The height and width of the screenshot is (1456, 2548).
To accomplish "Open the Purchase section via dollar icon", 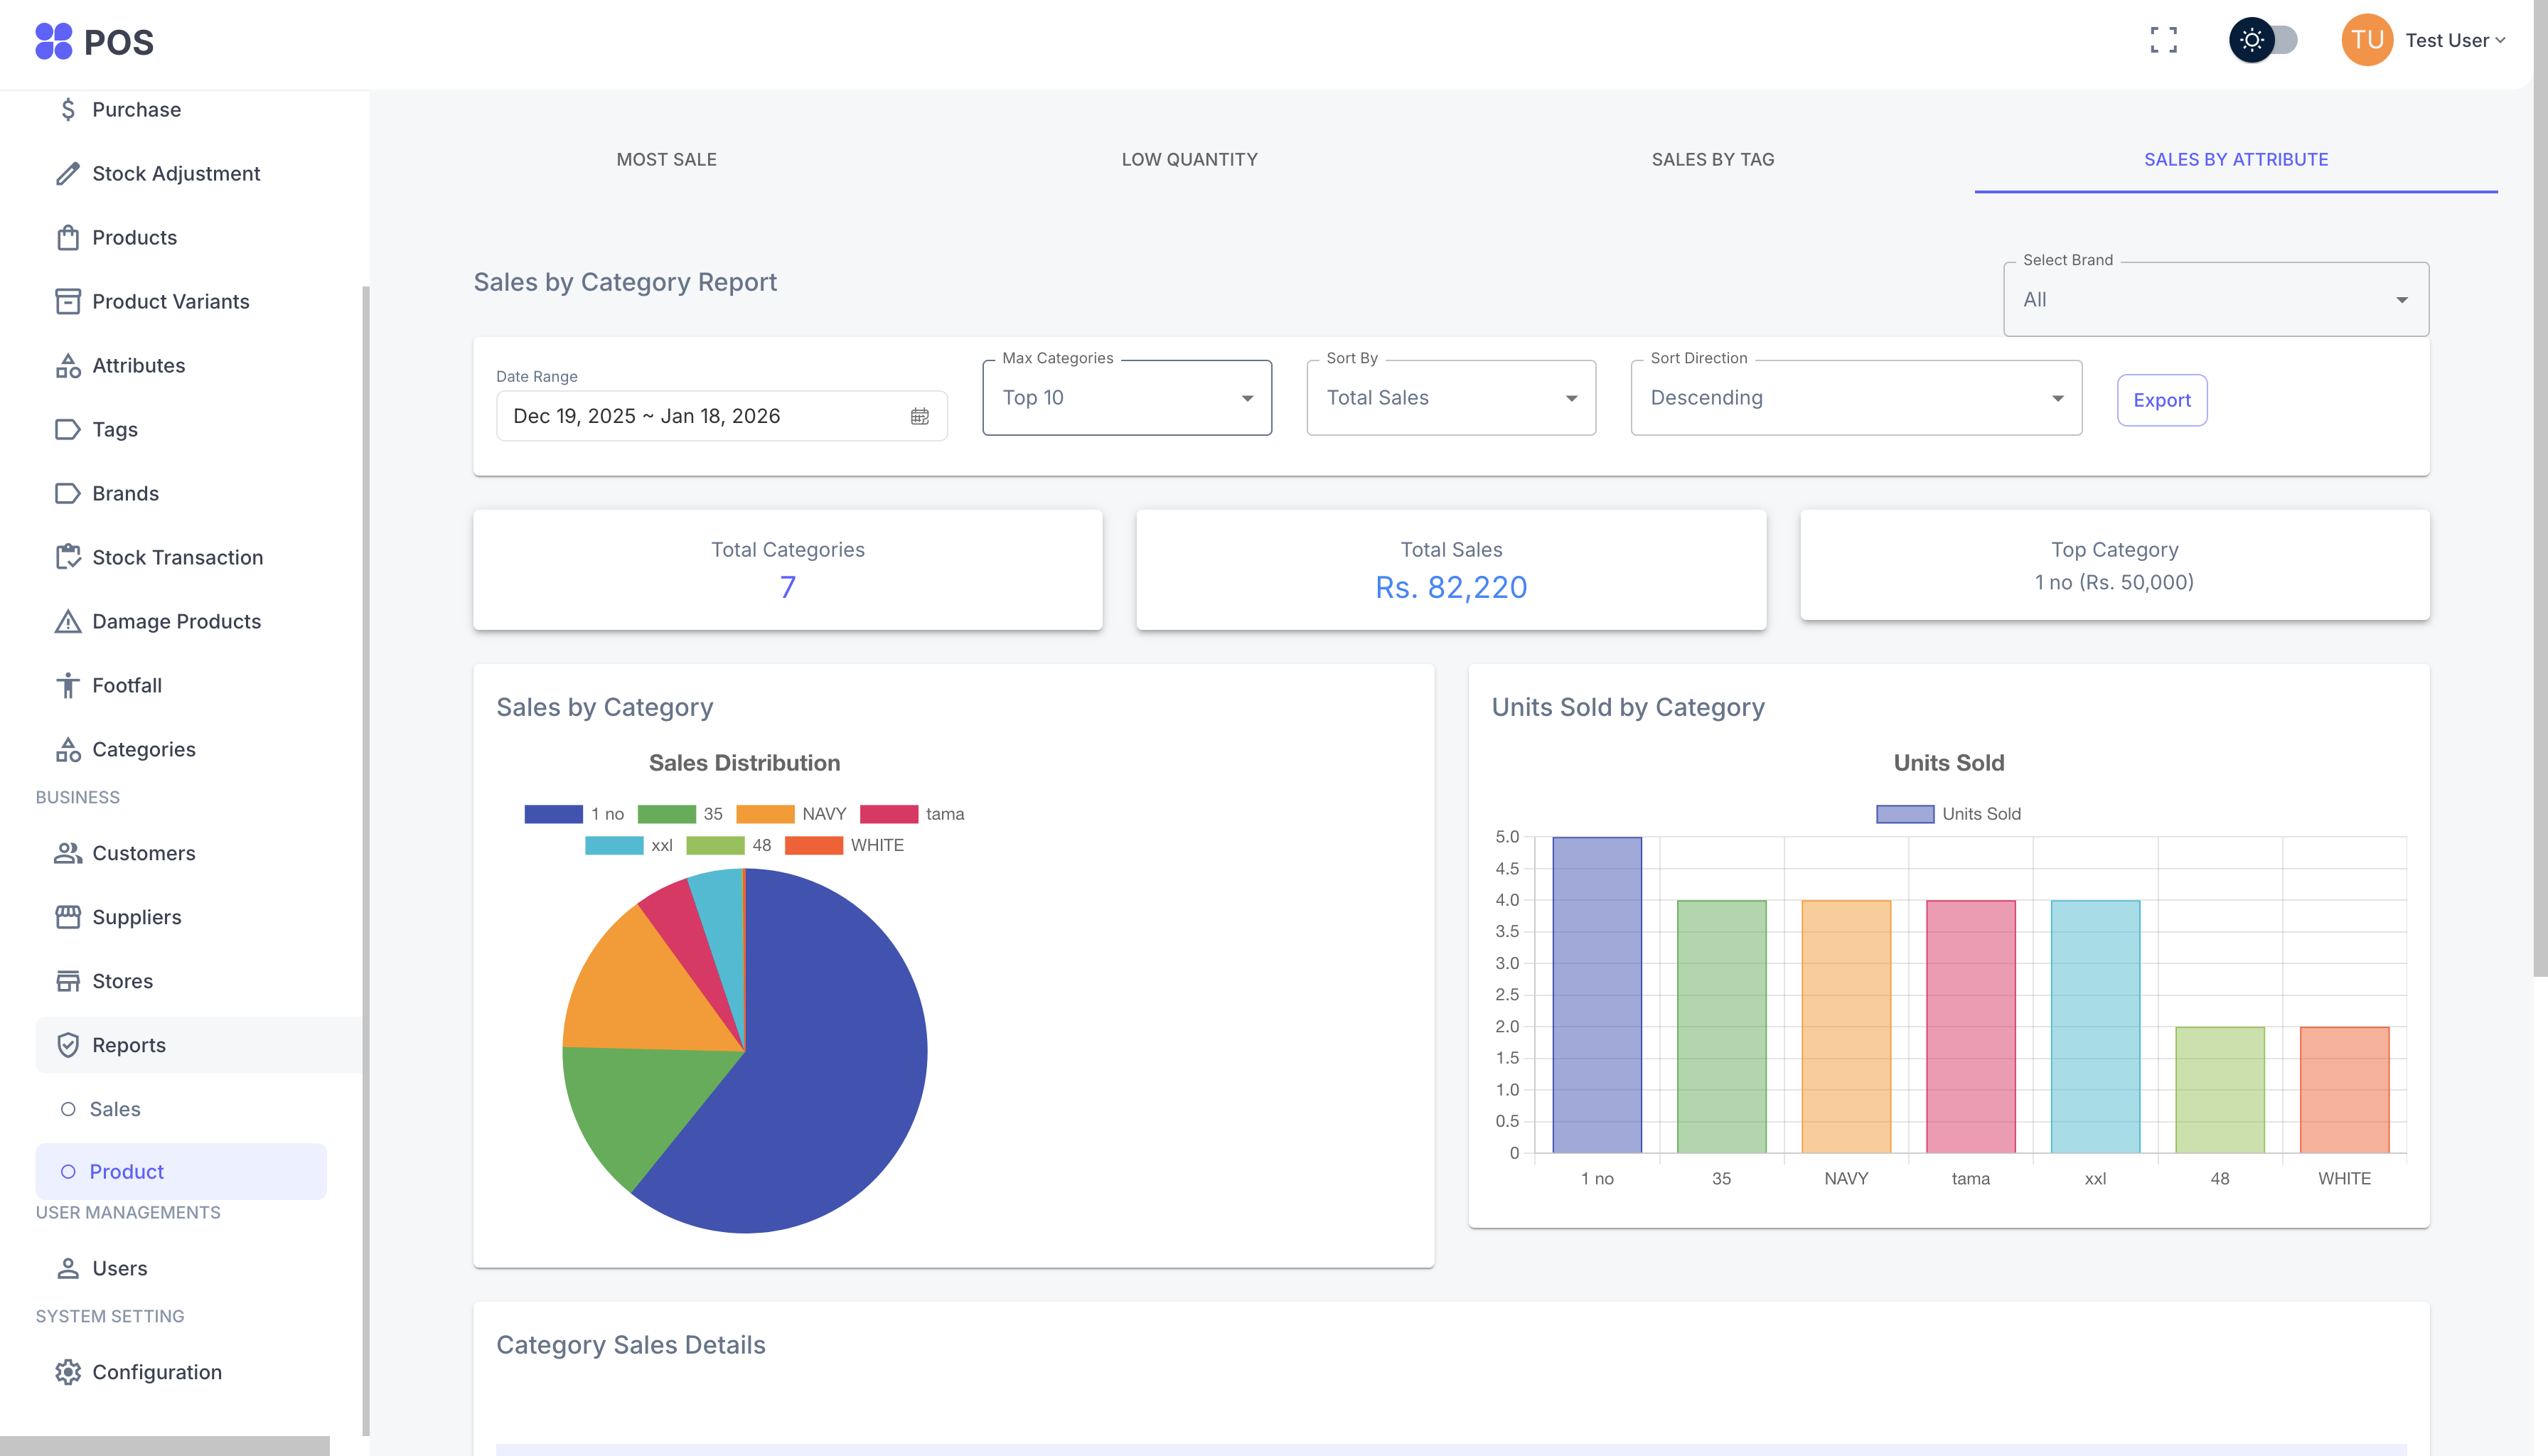I will pyautogui.click(x=67, y=109).
